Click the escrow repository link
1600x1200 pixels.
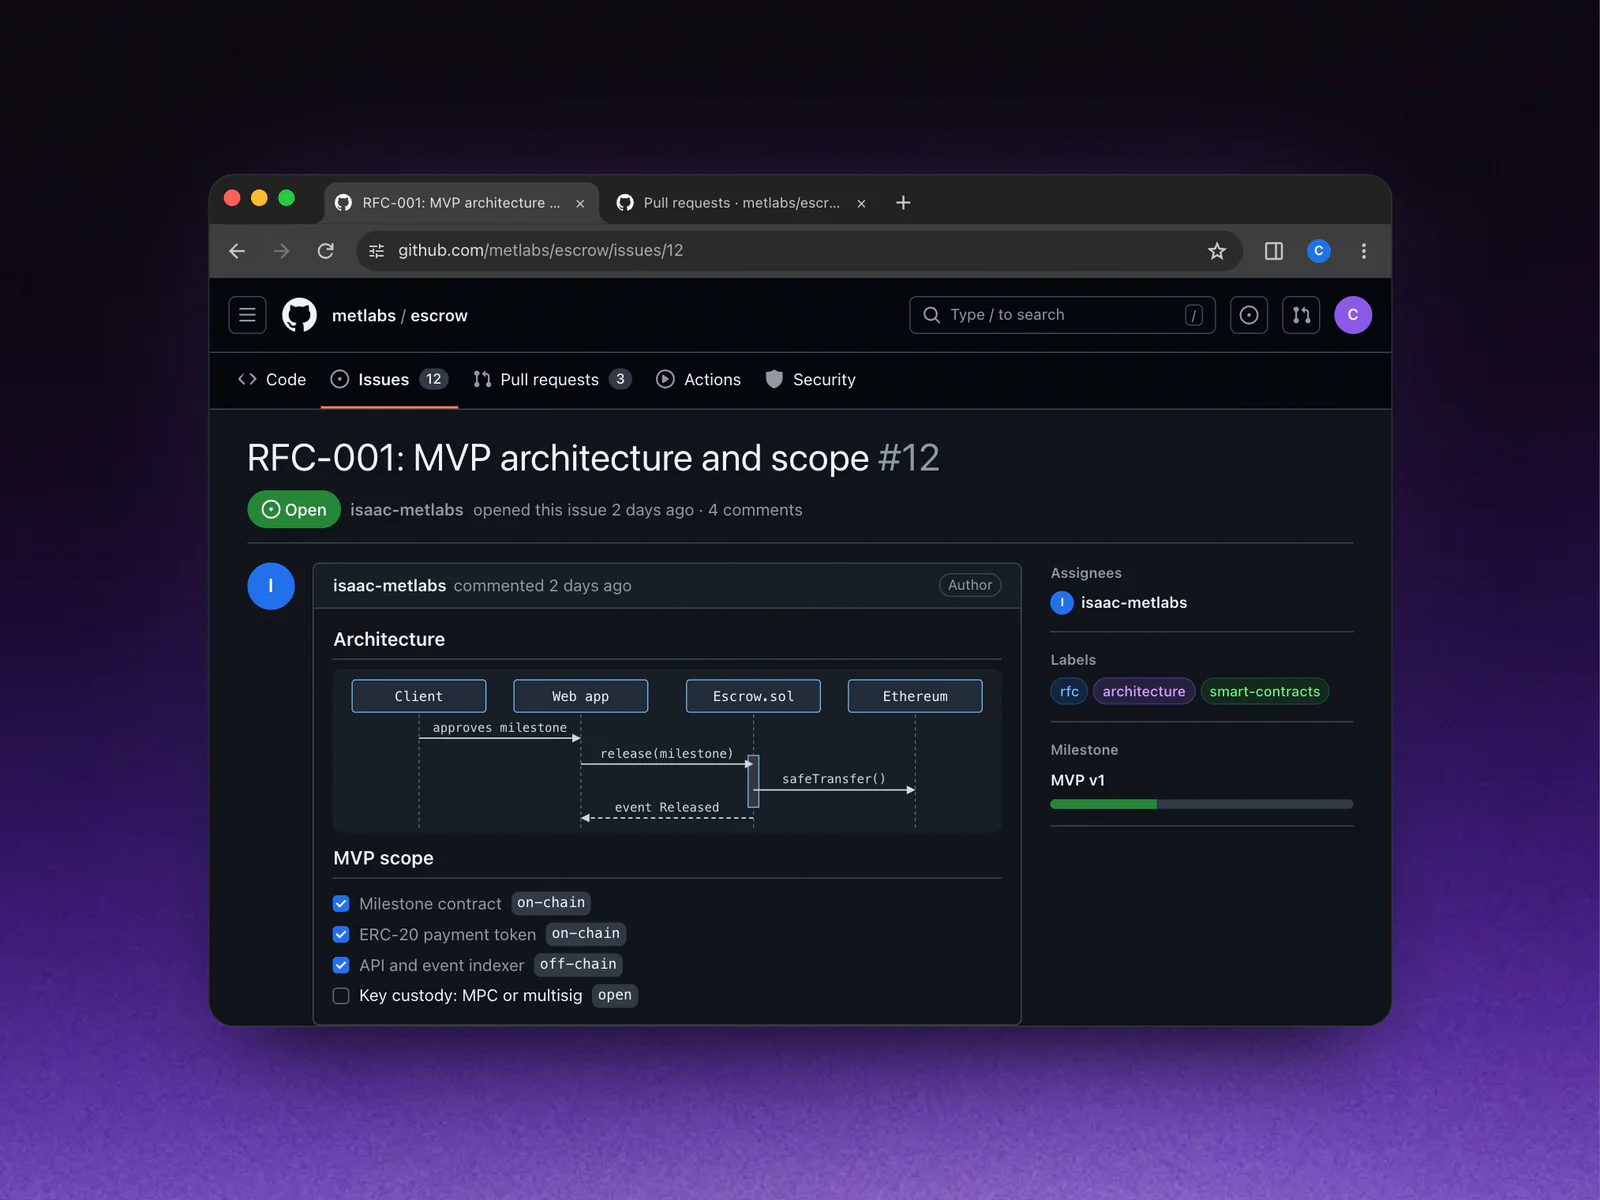[439, 316]
